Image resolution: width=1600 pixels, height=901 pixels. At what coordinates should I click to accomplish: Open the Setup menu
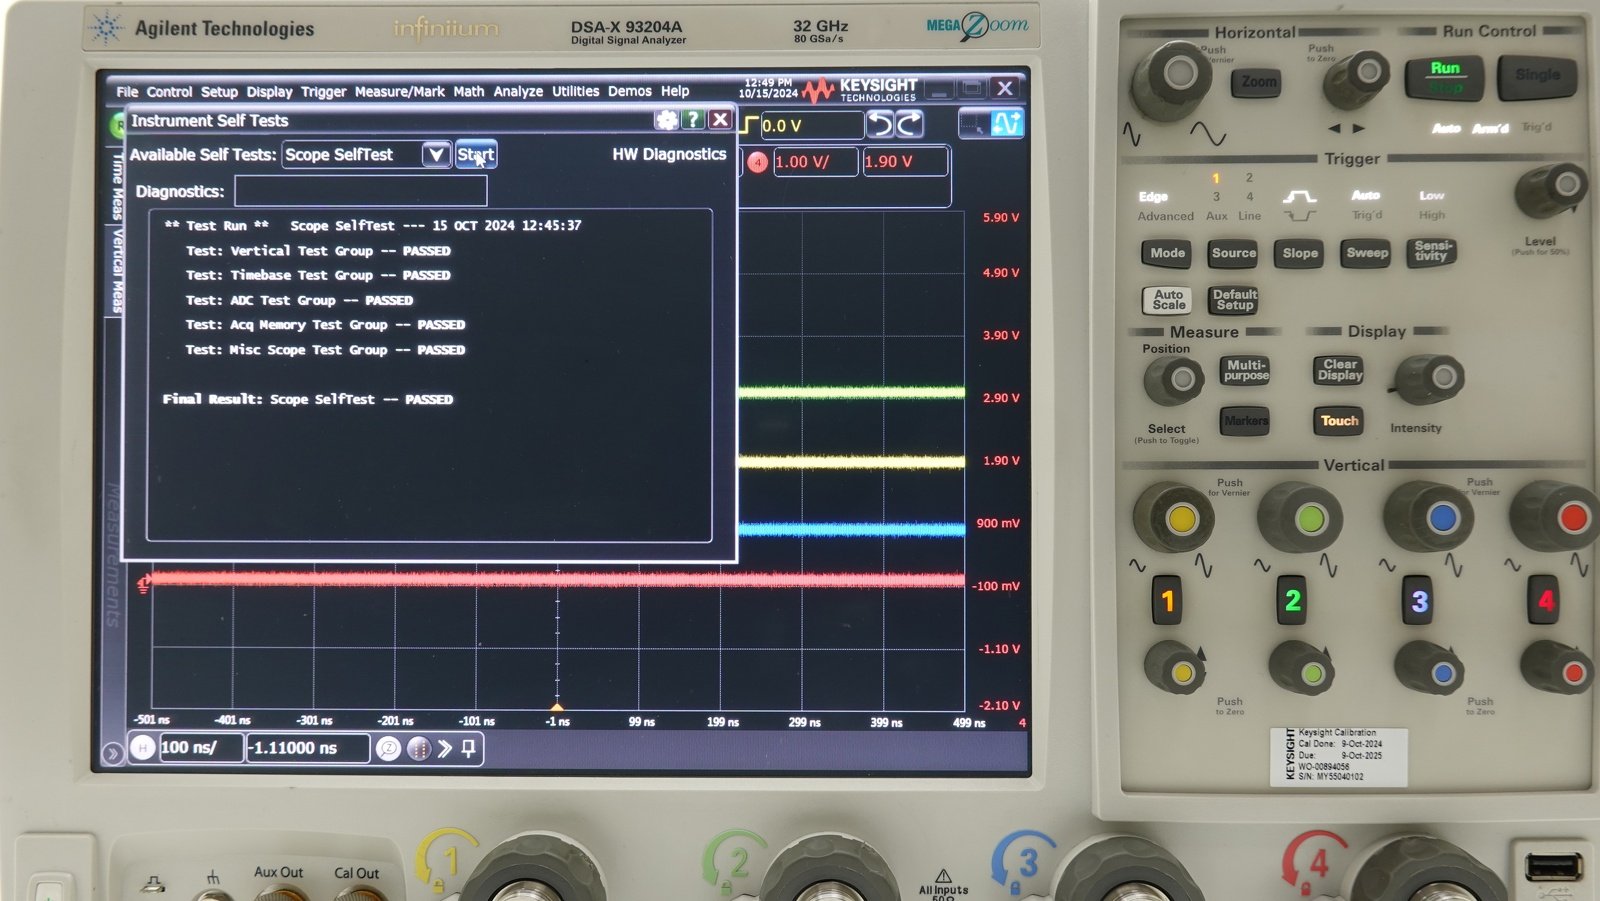point(219,91)
